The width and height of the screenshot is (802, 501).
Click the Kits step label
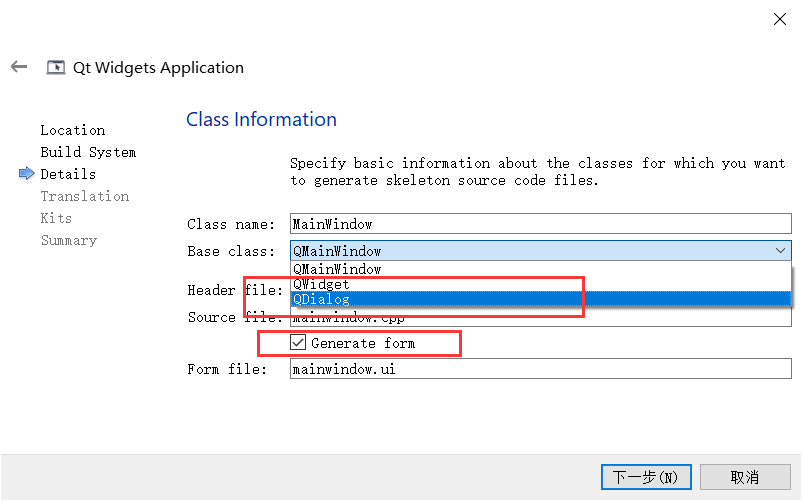click(56, 218)
